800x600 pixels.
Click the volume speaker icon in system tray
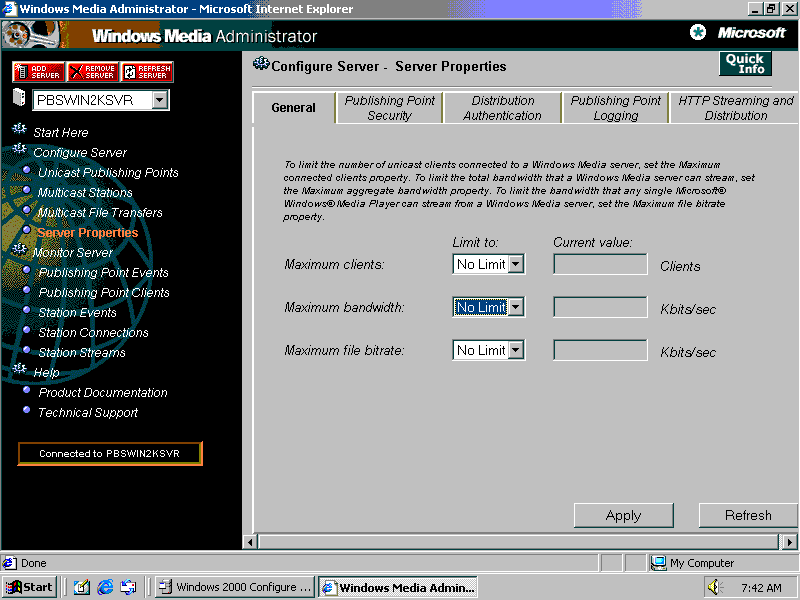click(x=715, y=587)
